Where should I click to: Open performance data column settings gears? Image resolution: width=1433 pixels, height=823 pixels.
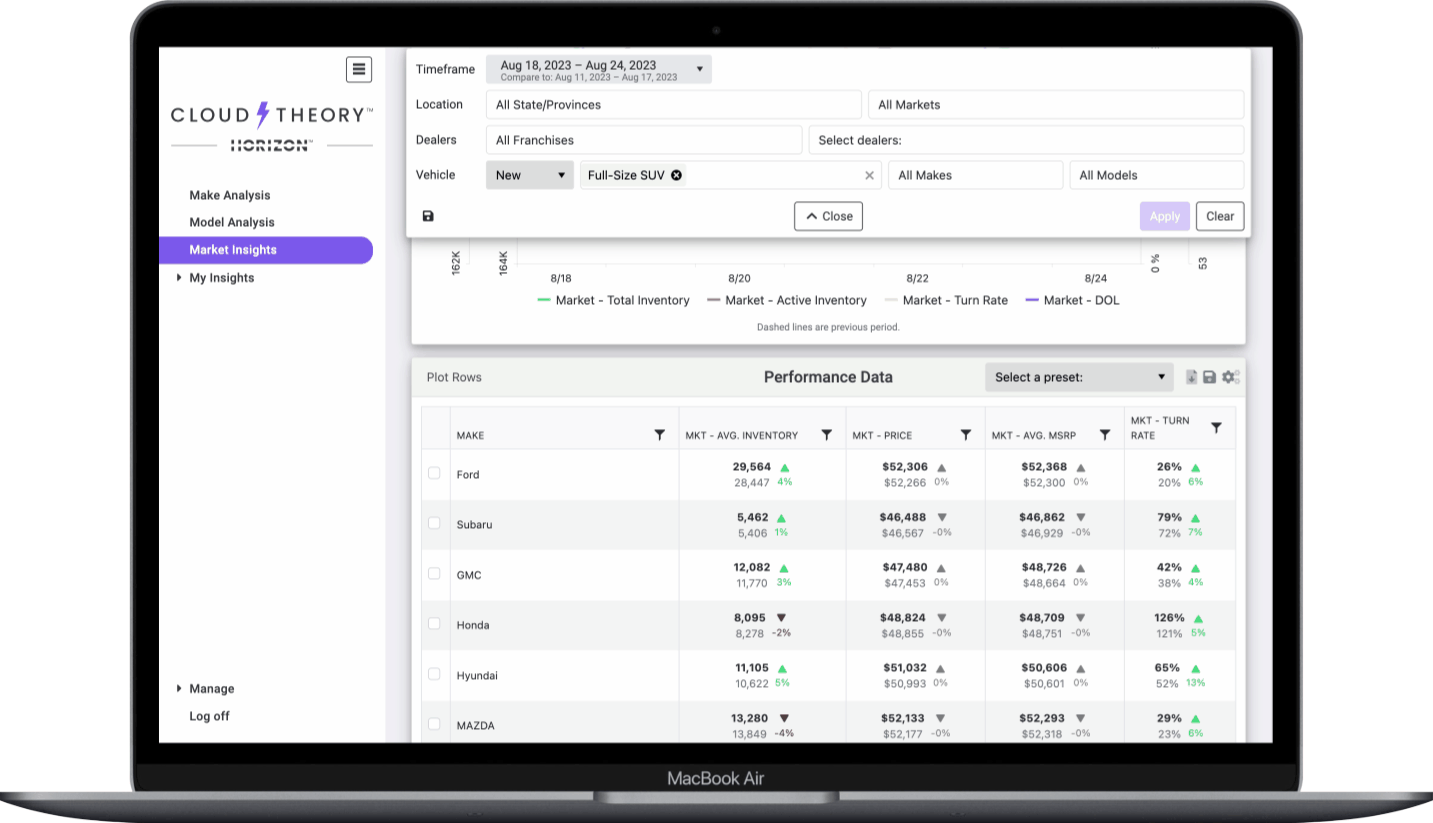1230,377
